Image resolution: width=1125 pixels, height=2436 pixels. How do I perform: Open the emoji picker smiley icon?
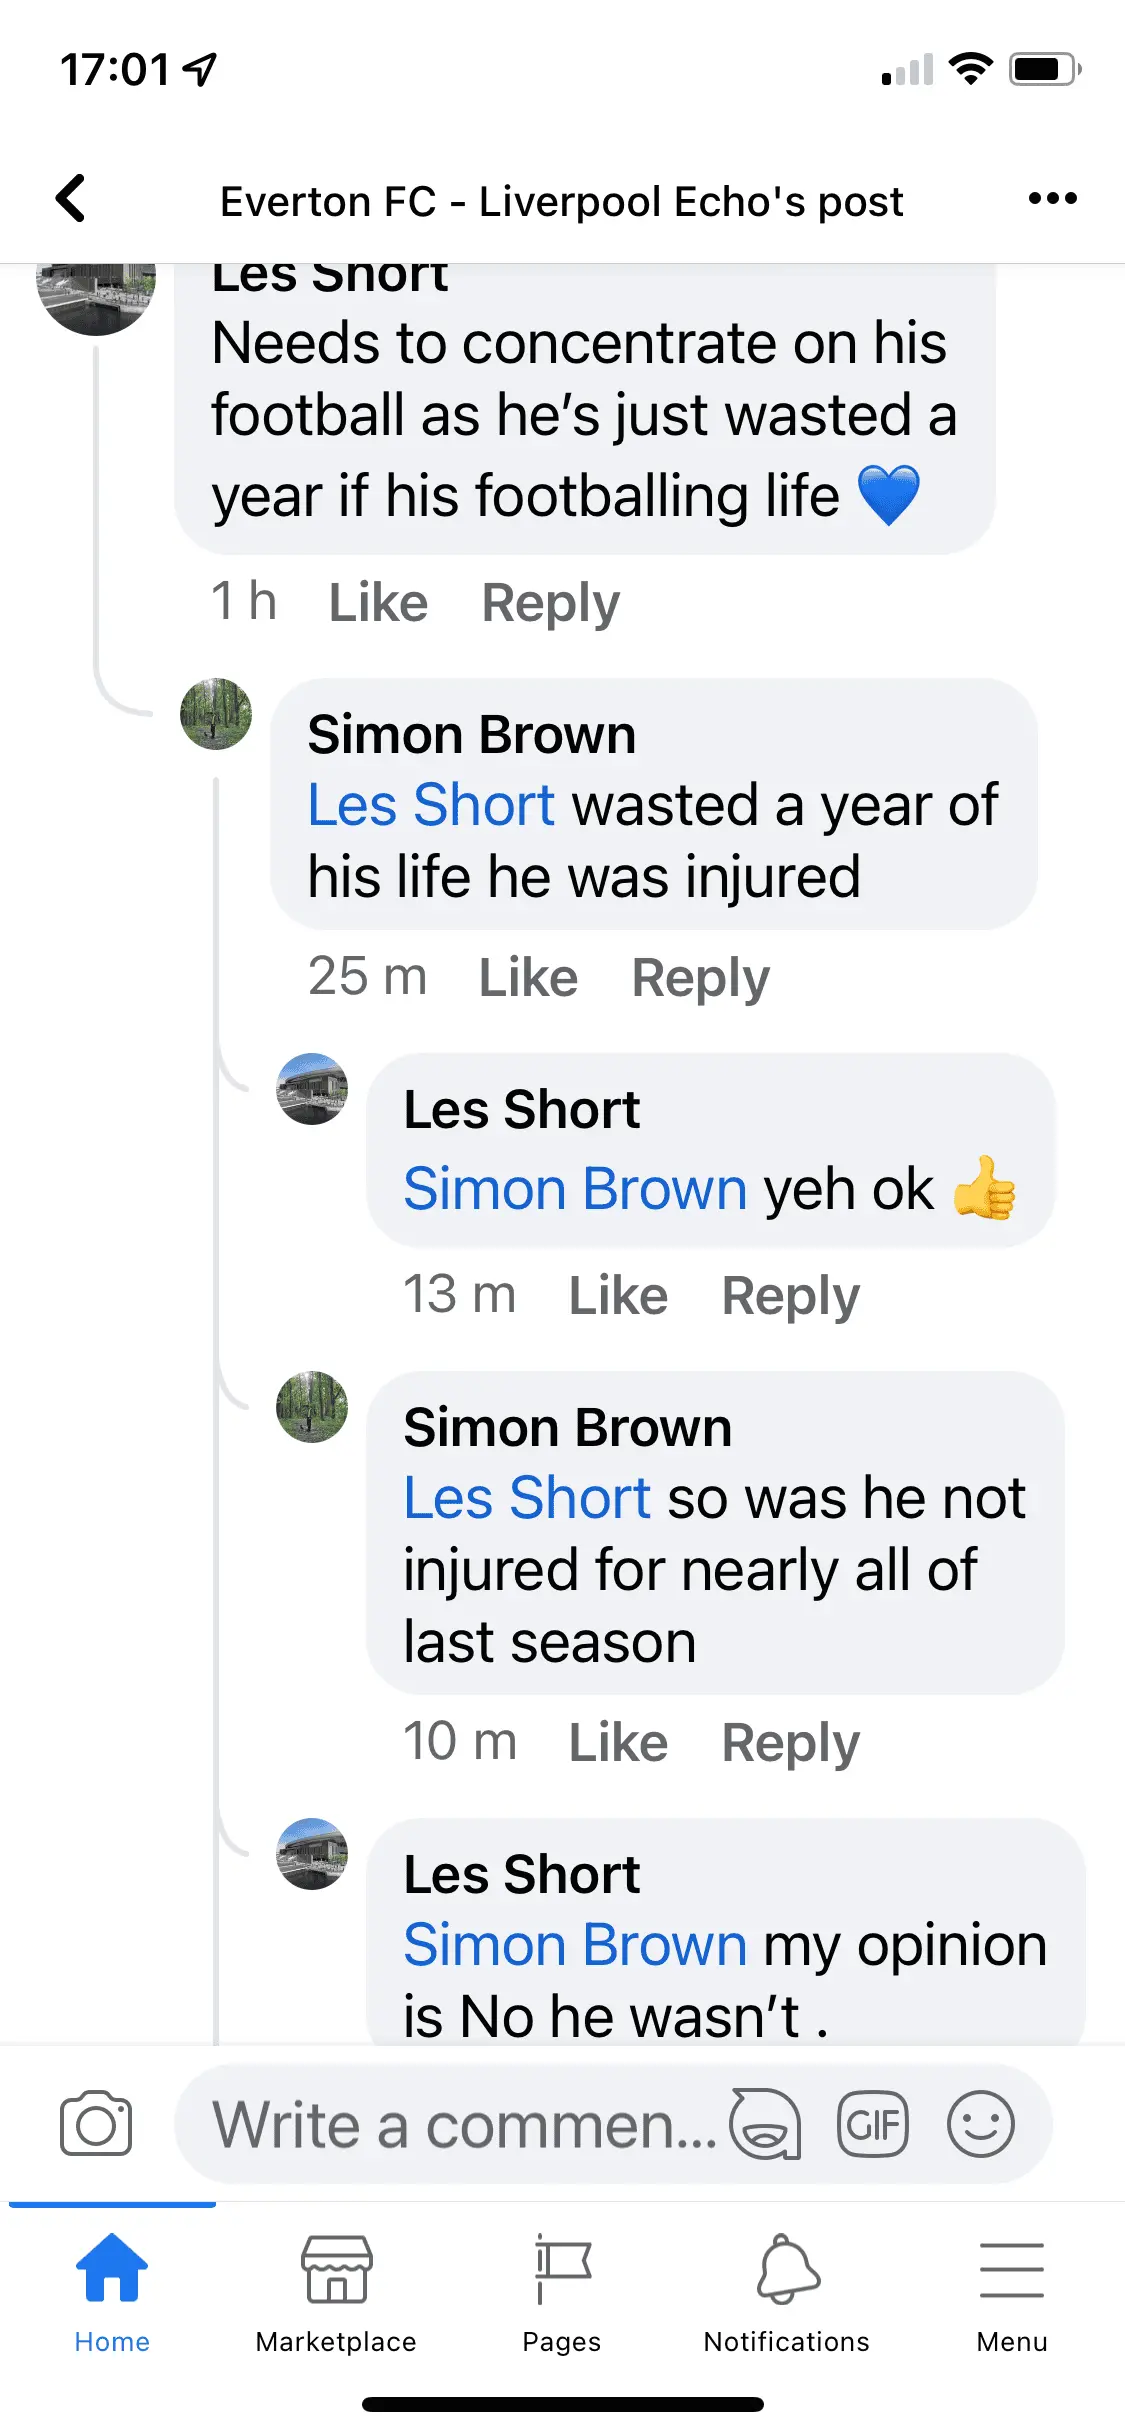tap(980, 2124)
